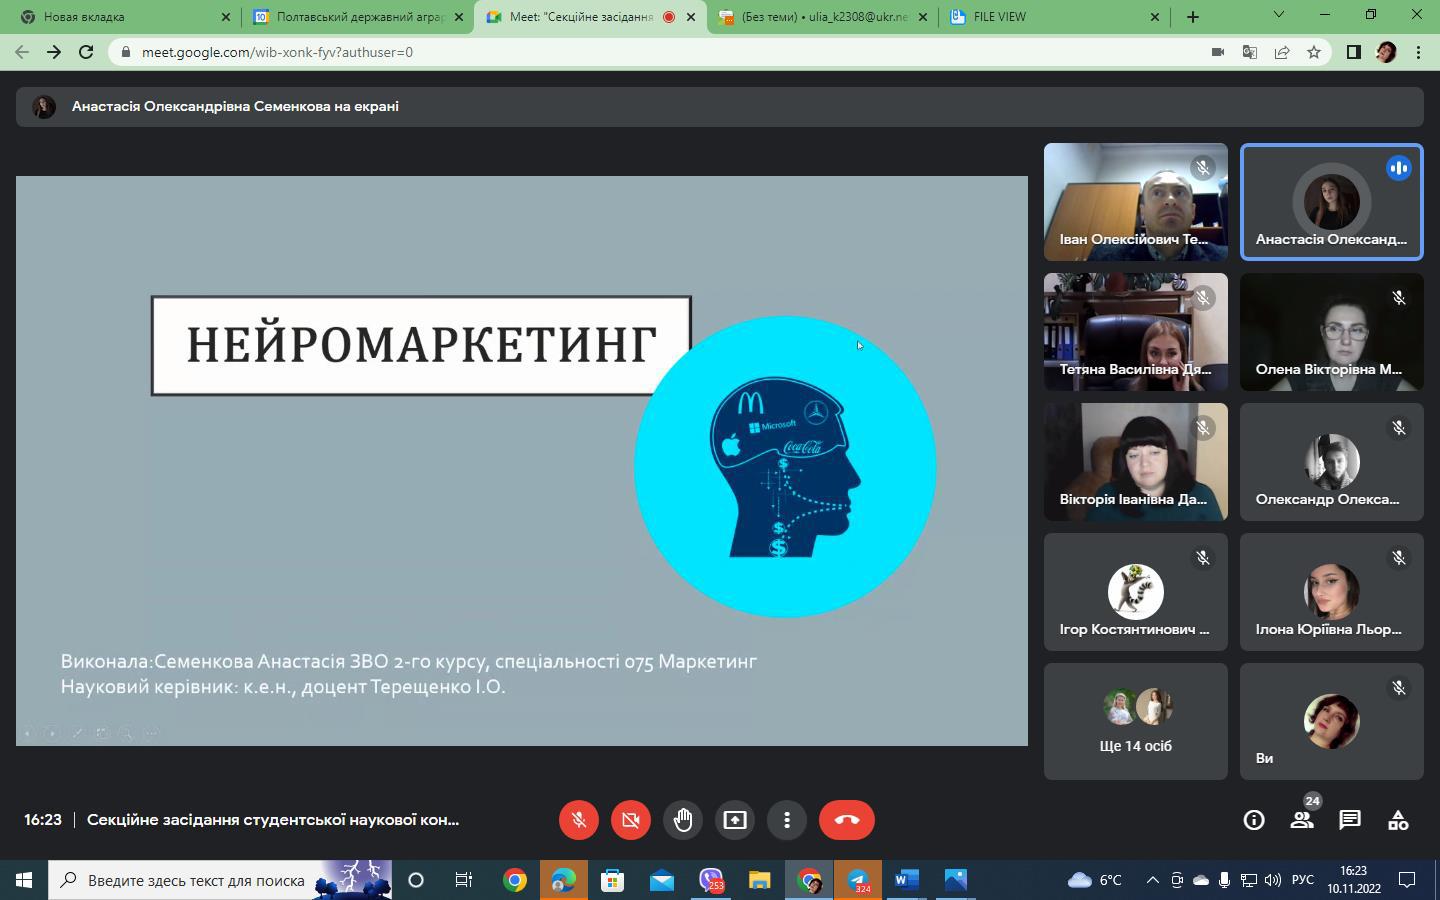Open Google Chrome from taskbar
Image resolution: width=1440 pixels, height=900 pixels.
click(515, 880)
